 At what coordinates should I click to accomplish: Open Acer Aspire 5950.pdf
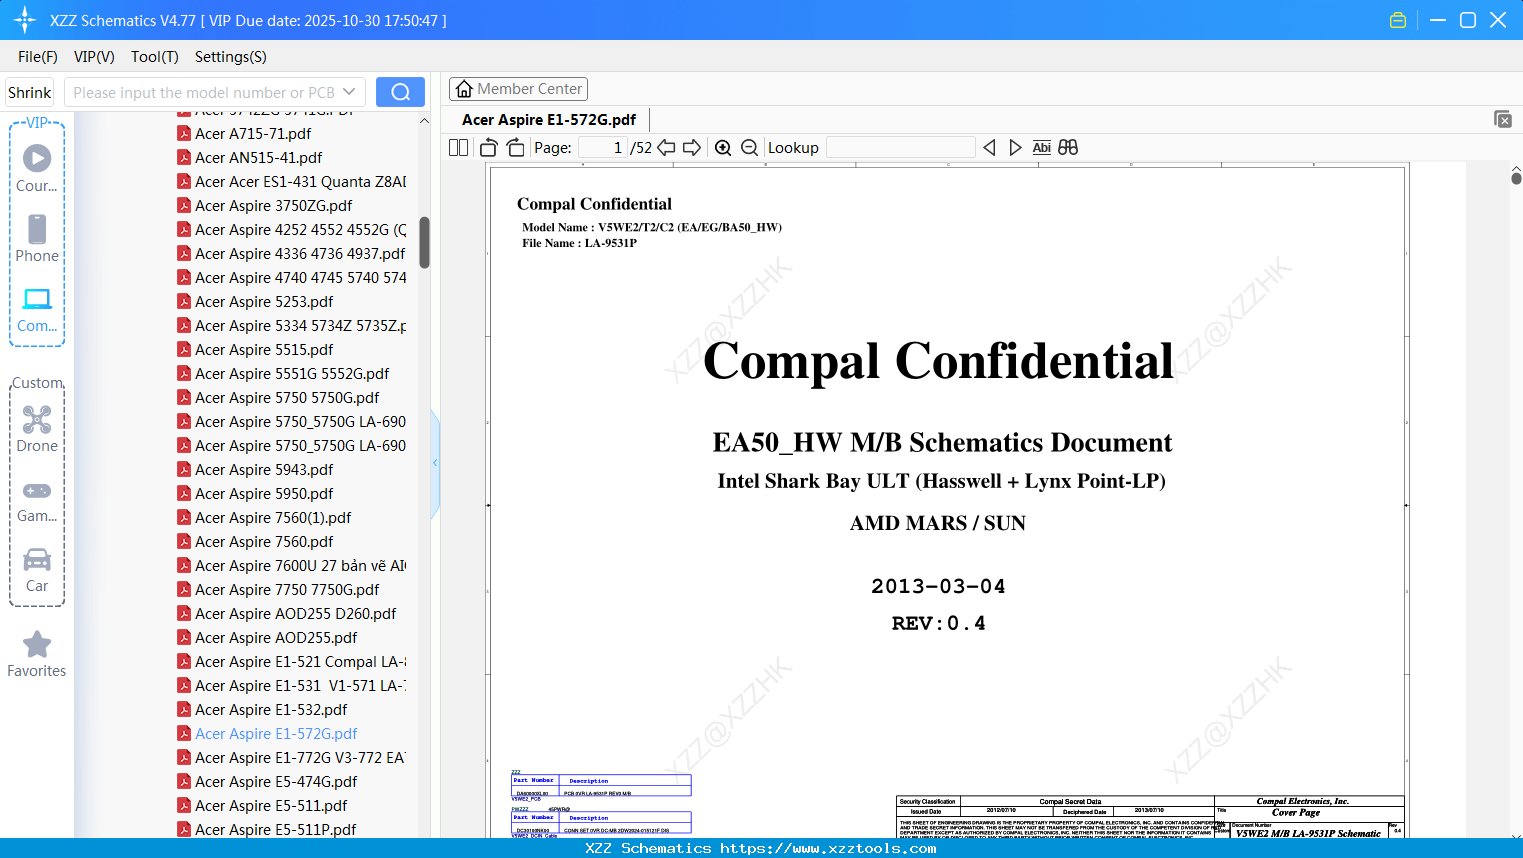(264, 494)
